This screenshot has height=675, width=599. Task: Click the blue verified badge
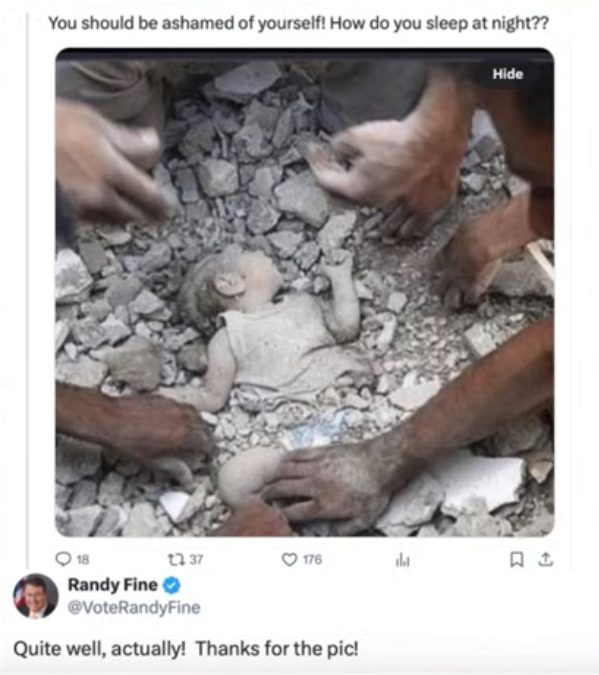point(172,585)
